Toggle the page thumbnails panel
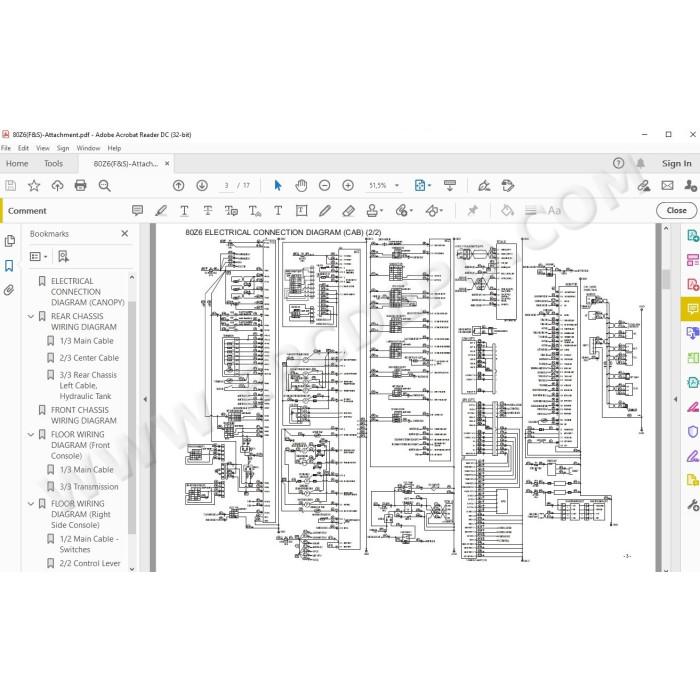 tap(9, 241)
